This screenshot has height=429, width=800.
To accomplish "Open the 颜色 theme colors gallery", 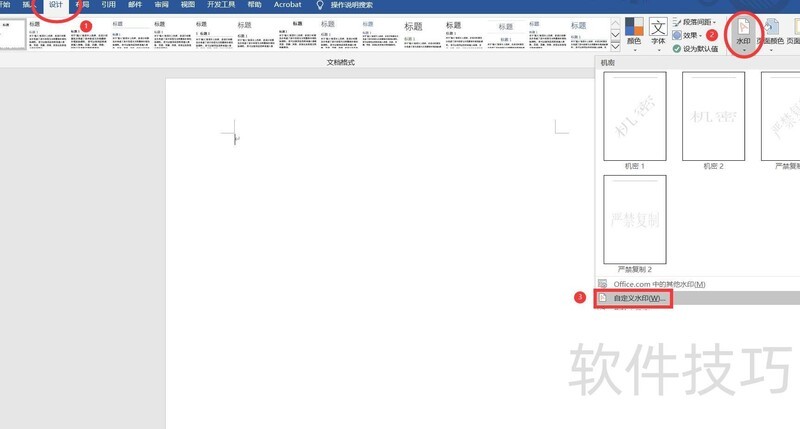I will pos(634,34).
